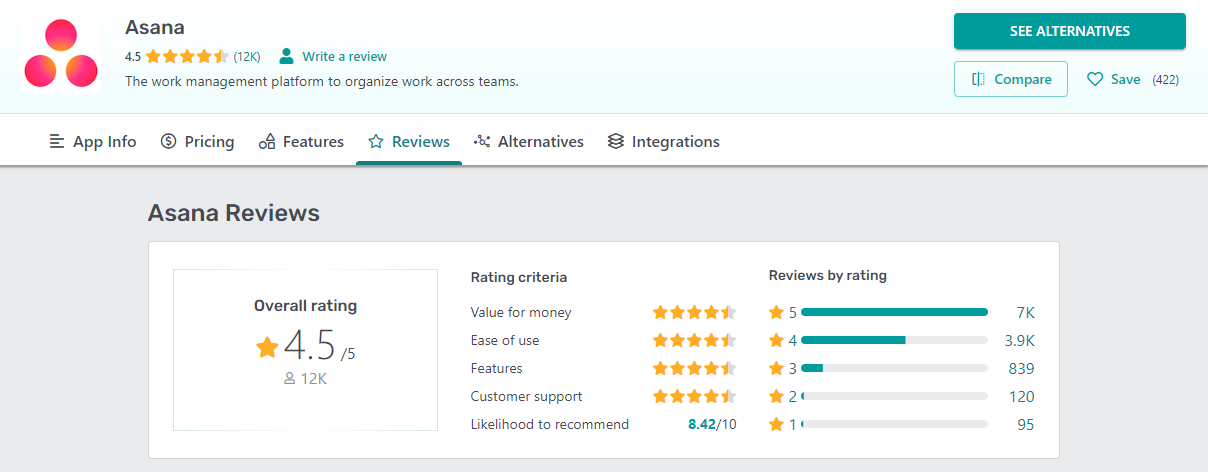This screenshot has width=1208, height=472.
Task: Filter reviews by 5-star rating bar
Action: pyautogui.click(x=894, y=312)
